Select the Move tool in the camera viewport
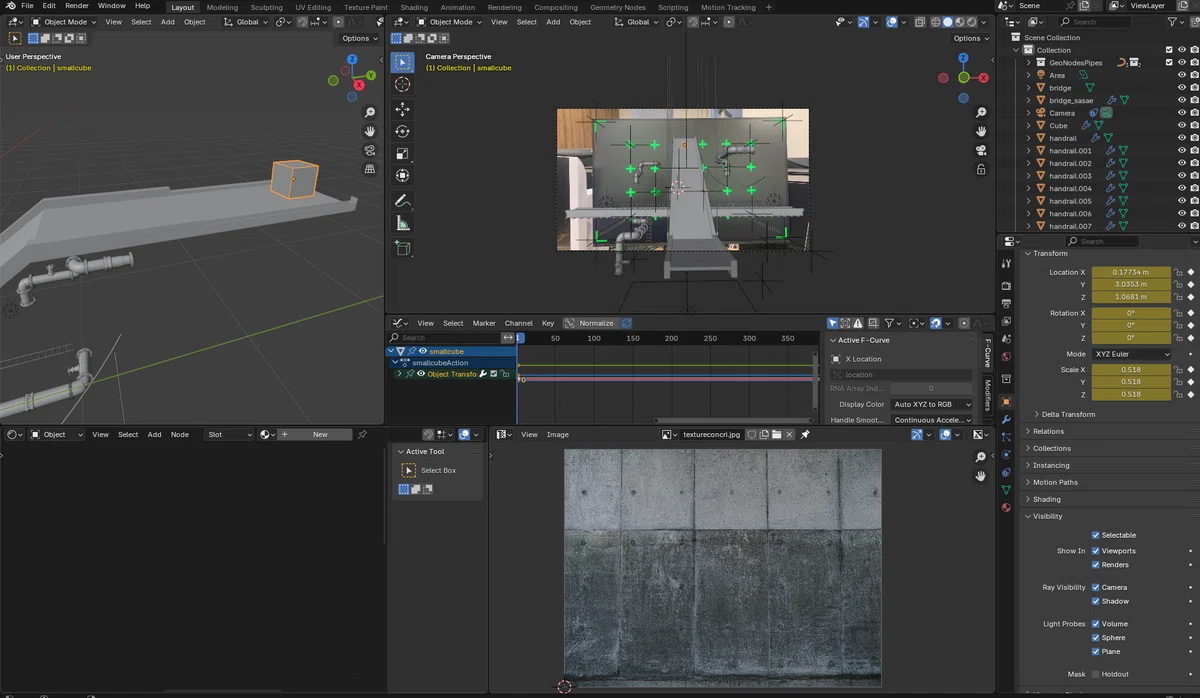 pyautogui.click(x=402, y=109)
